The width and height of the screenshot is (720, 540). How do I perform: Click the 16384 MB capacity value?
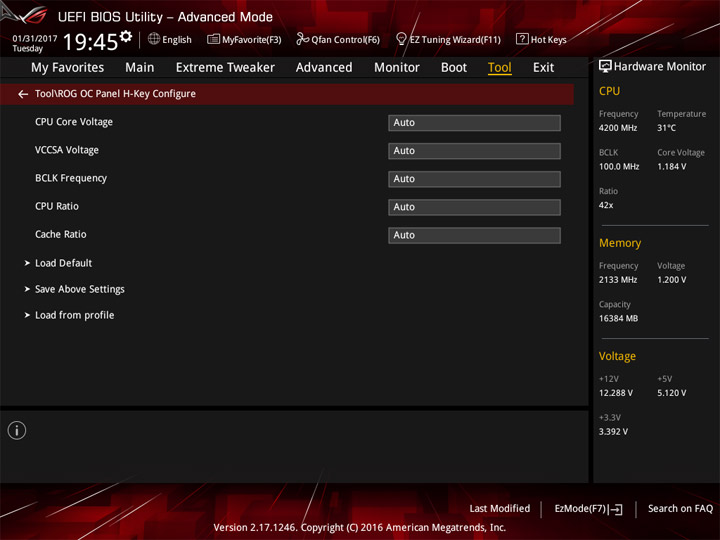[x=618, y=318]
